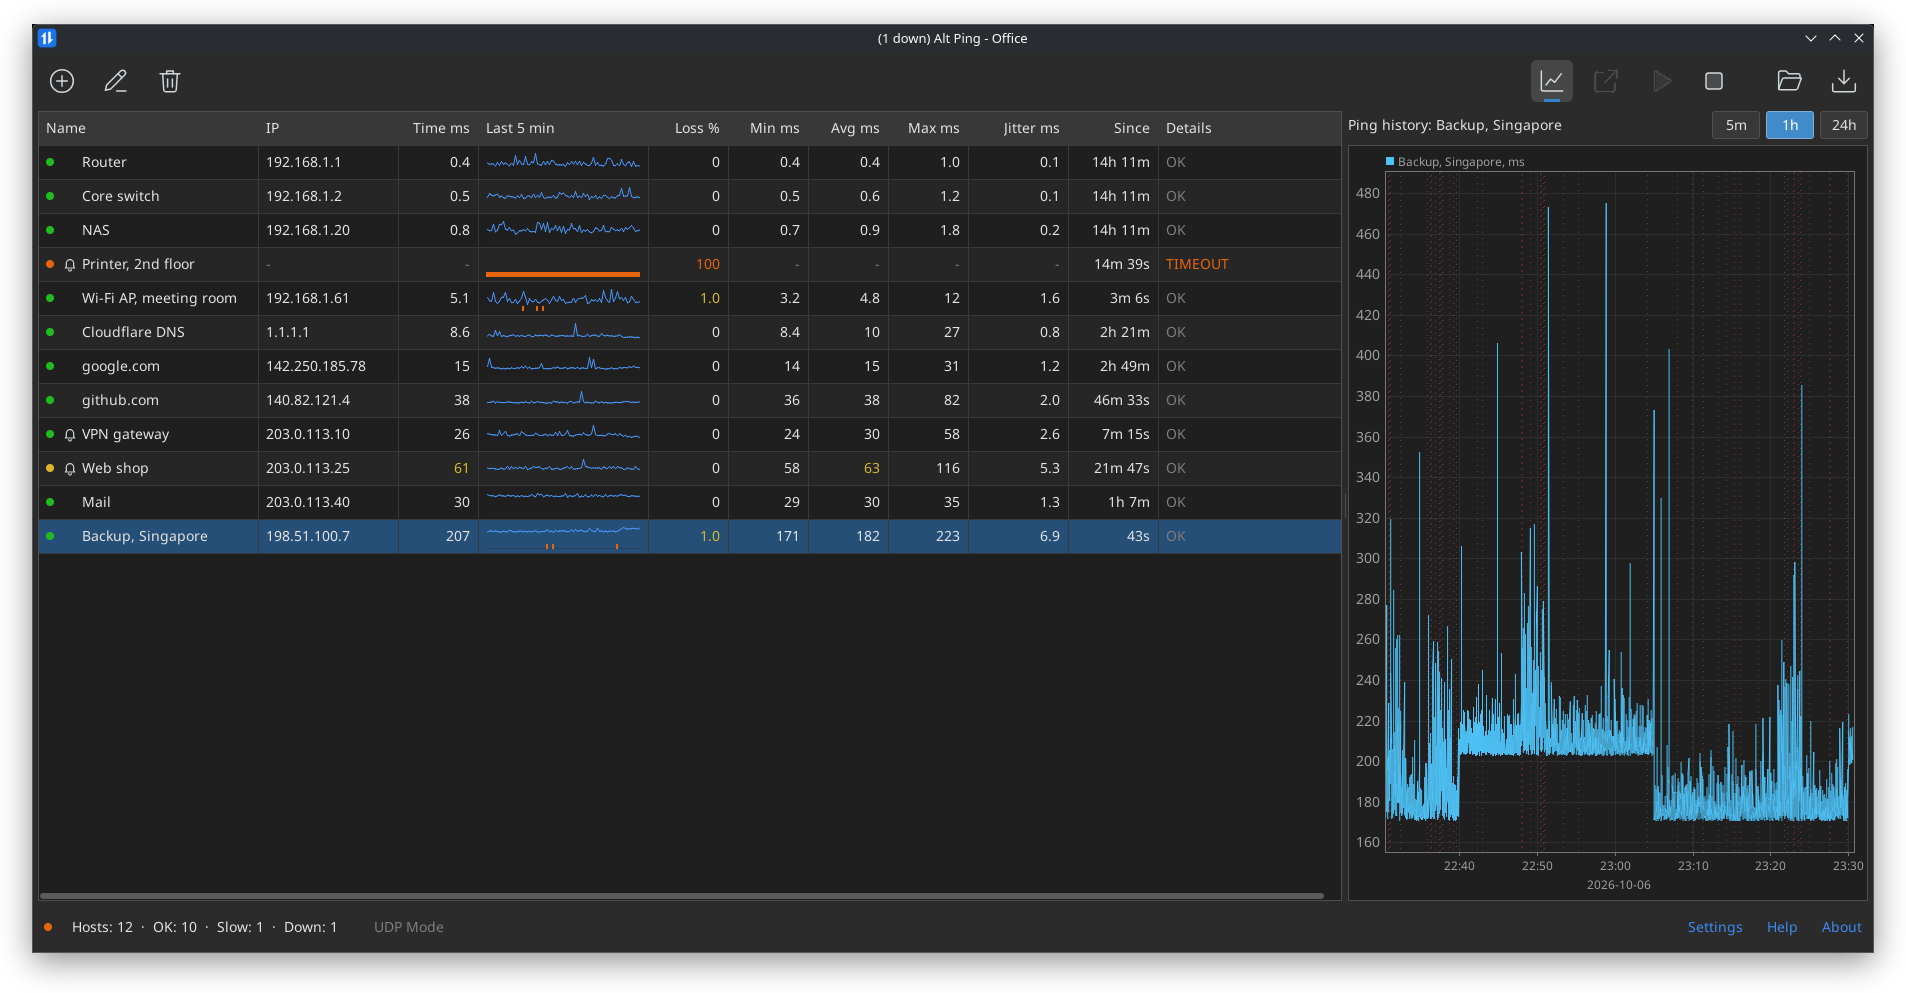Open chart in external window icon
Image resolution: width=1906 pixels, height=993 pixels.
[1606, 81]
